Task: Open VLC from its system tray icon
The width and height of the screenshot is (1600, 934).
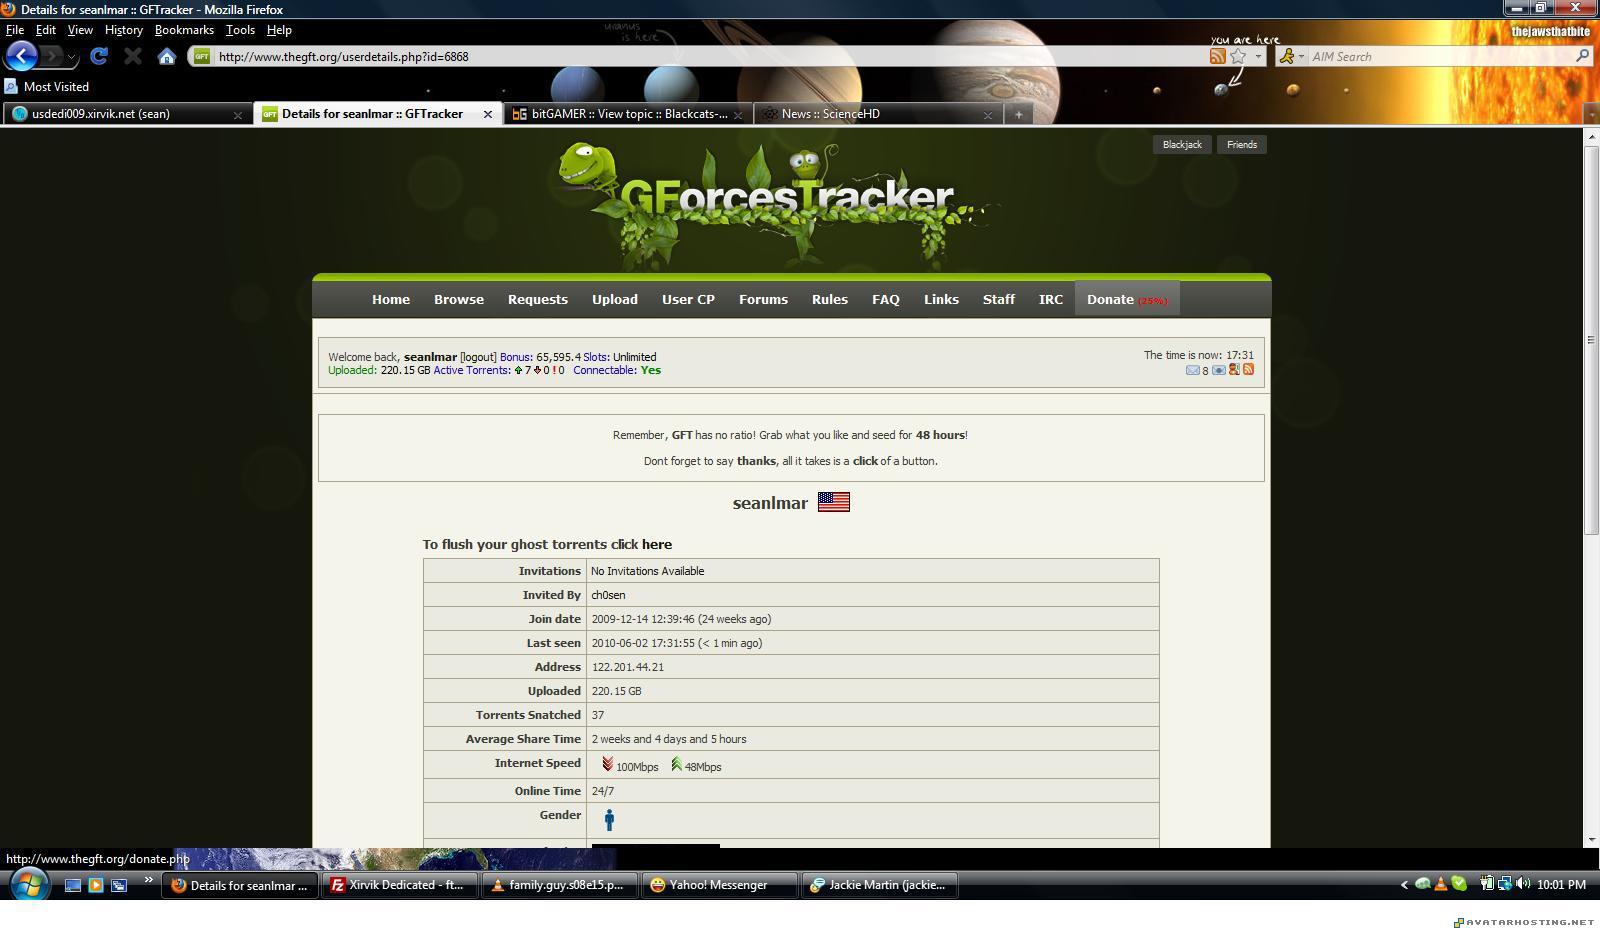Action: click(x=1441, y=884)
